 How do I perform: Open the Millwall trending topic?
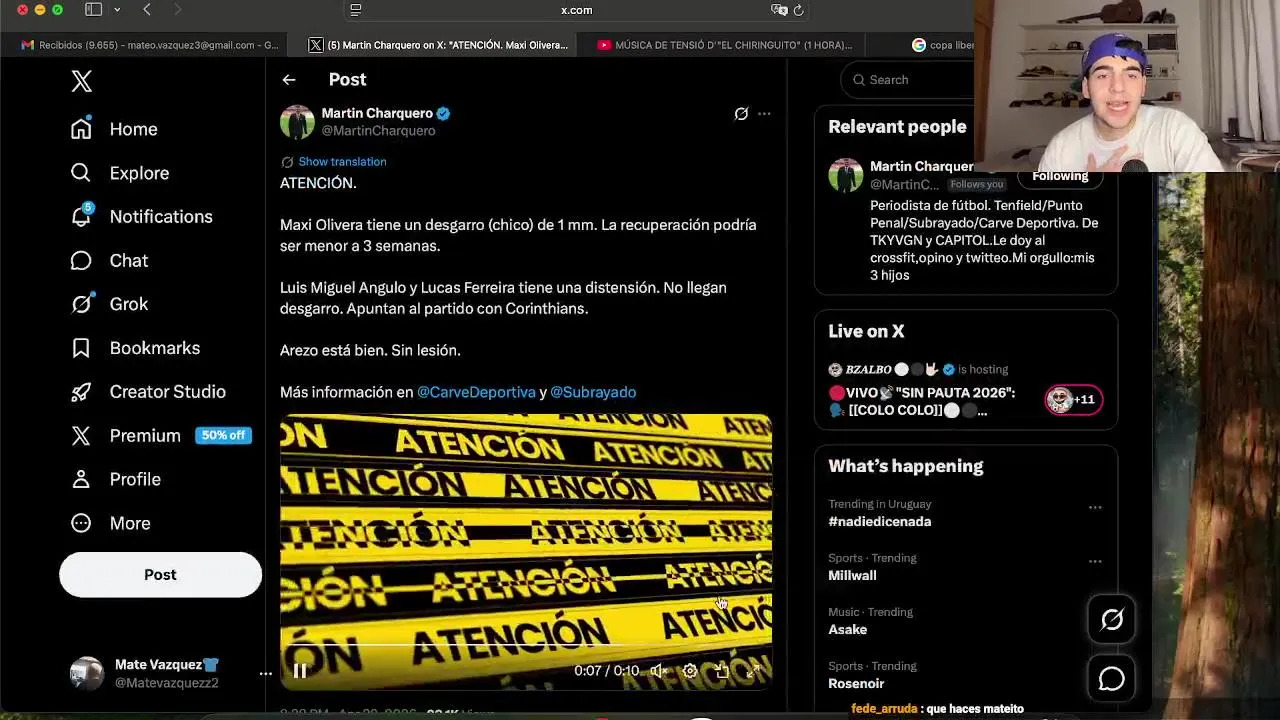tap(852, 576)
